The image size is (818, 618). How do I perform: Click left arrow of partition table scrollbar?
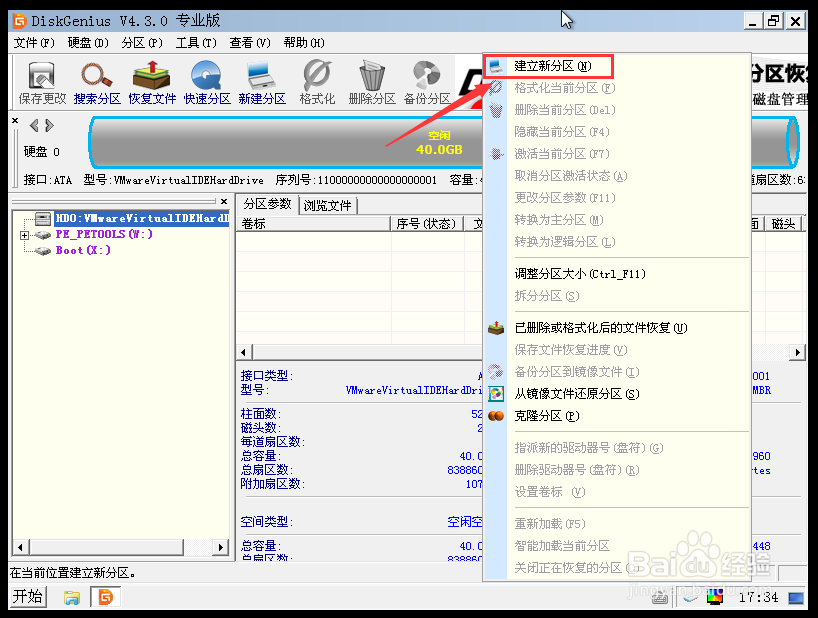pyautogui.click(x=245, y=353)
